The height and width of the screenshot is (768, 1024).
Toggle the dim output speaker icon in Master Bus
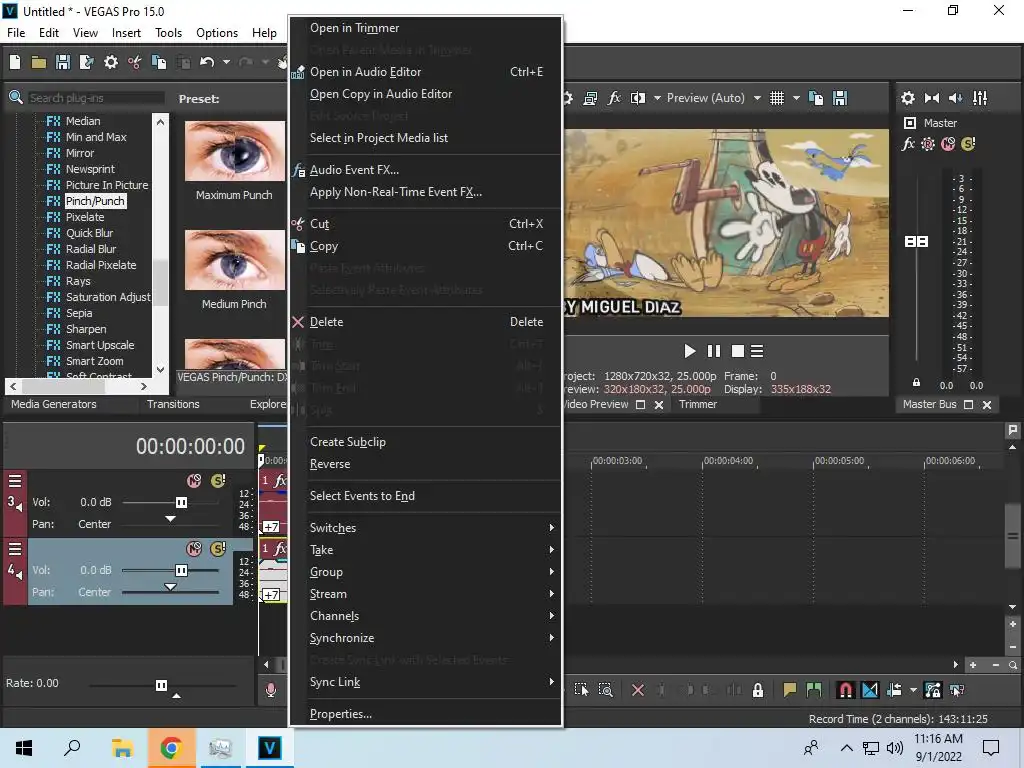coord(955,98)
